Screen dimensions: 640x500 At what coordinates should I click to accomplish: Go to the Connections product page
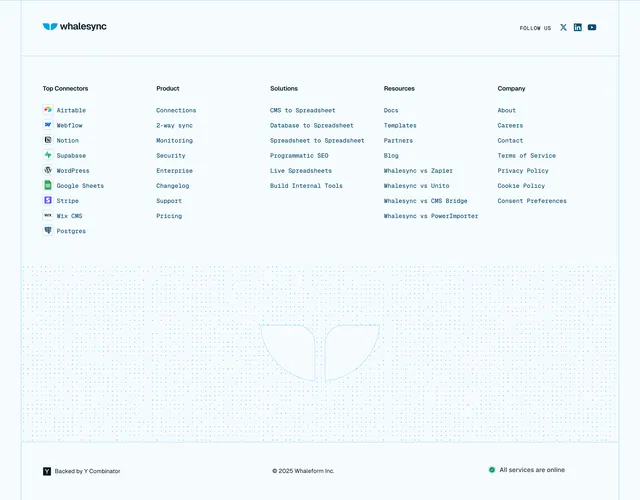pos(176,110)
